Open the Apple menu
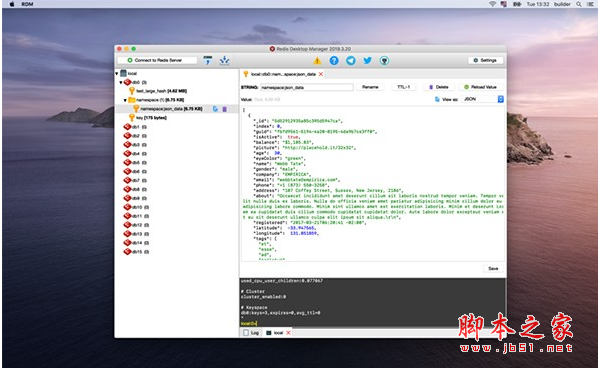The image size is (598, 368). pos(12,4)
